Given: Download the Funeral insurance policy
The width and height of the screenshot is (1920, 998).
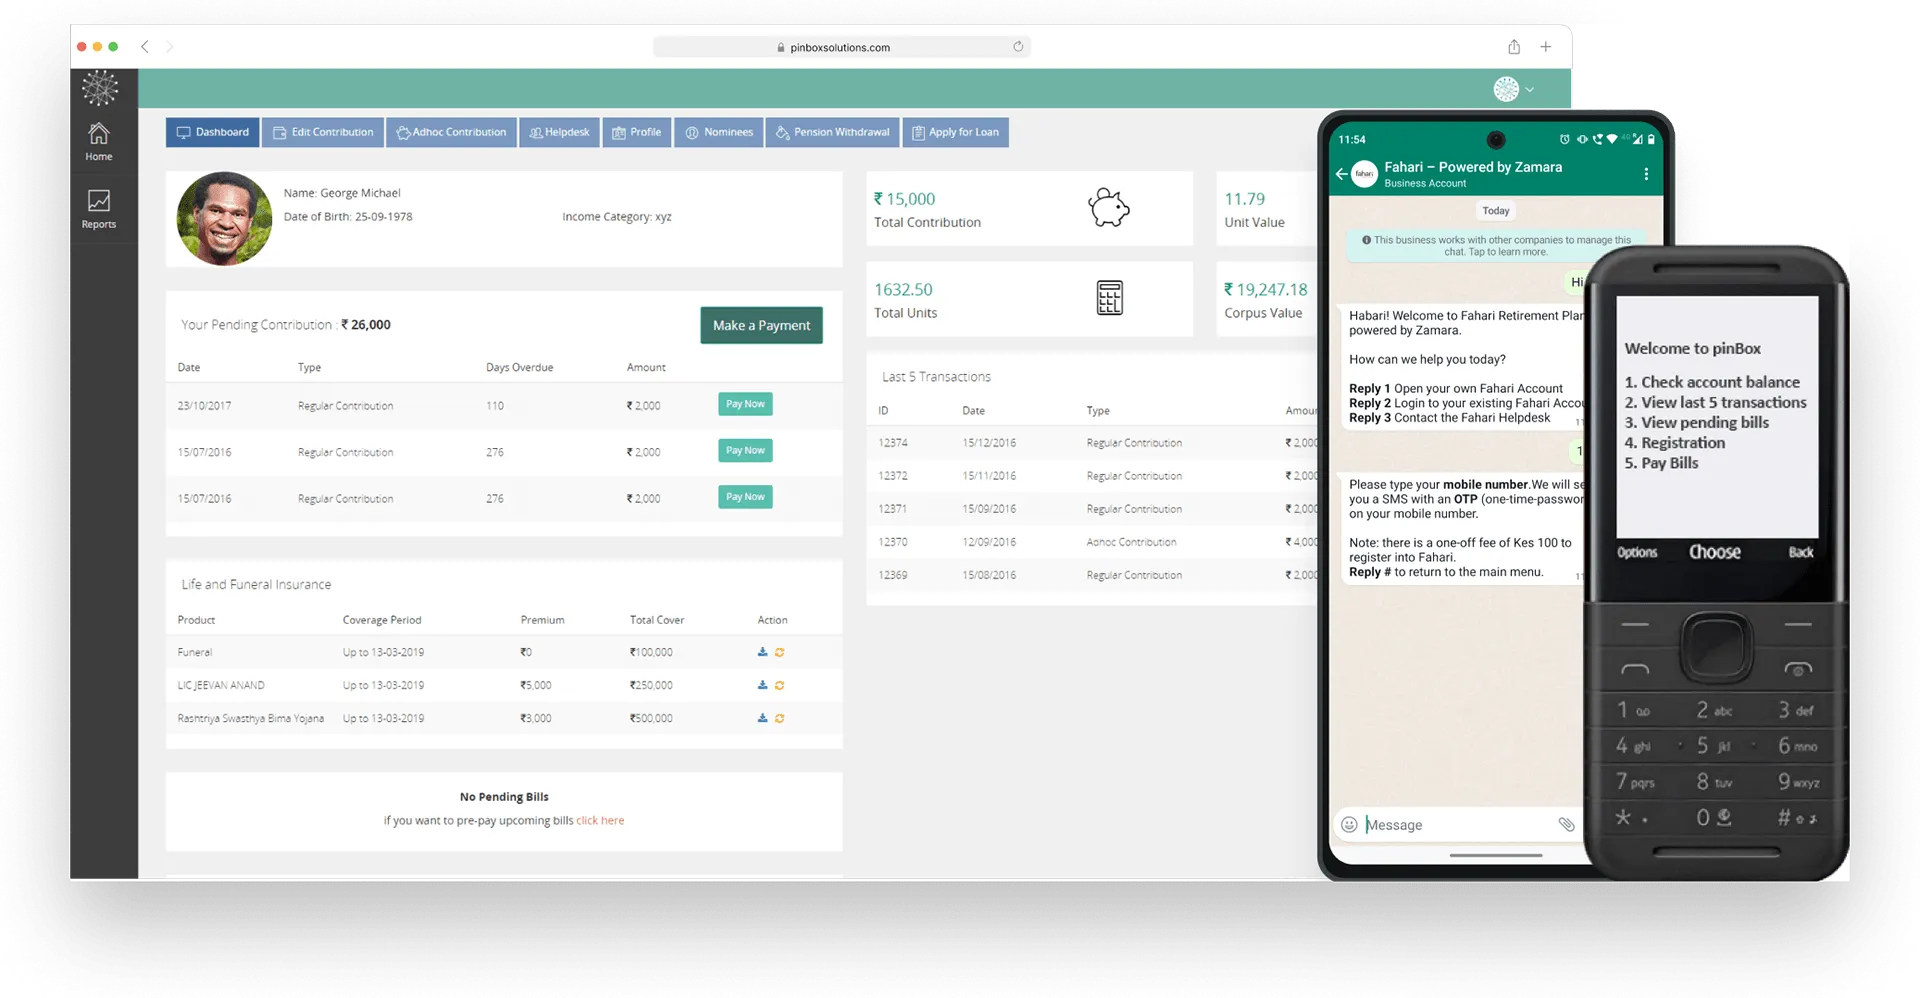Looking at the screenshot, I should tap(762, 652).
